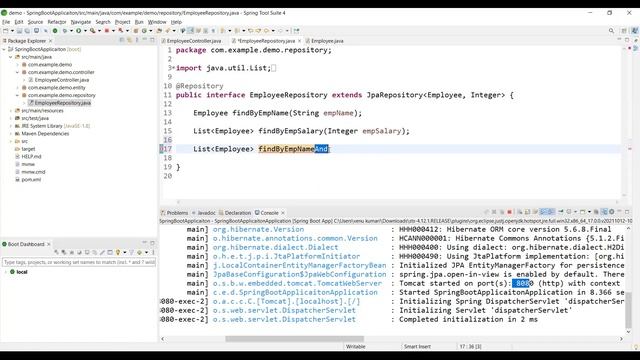
Task: Open the Navigate menu
Action: [x=81, y=22]
